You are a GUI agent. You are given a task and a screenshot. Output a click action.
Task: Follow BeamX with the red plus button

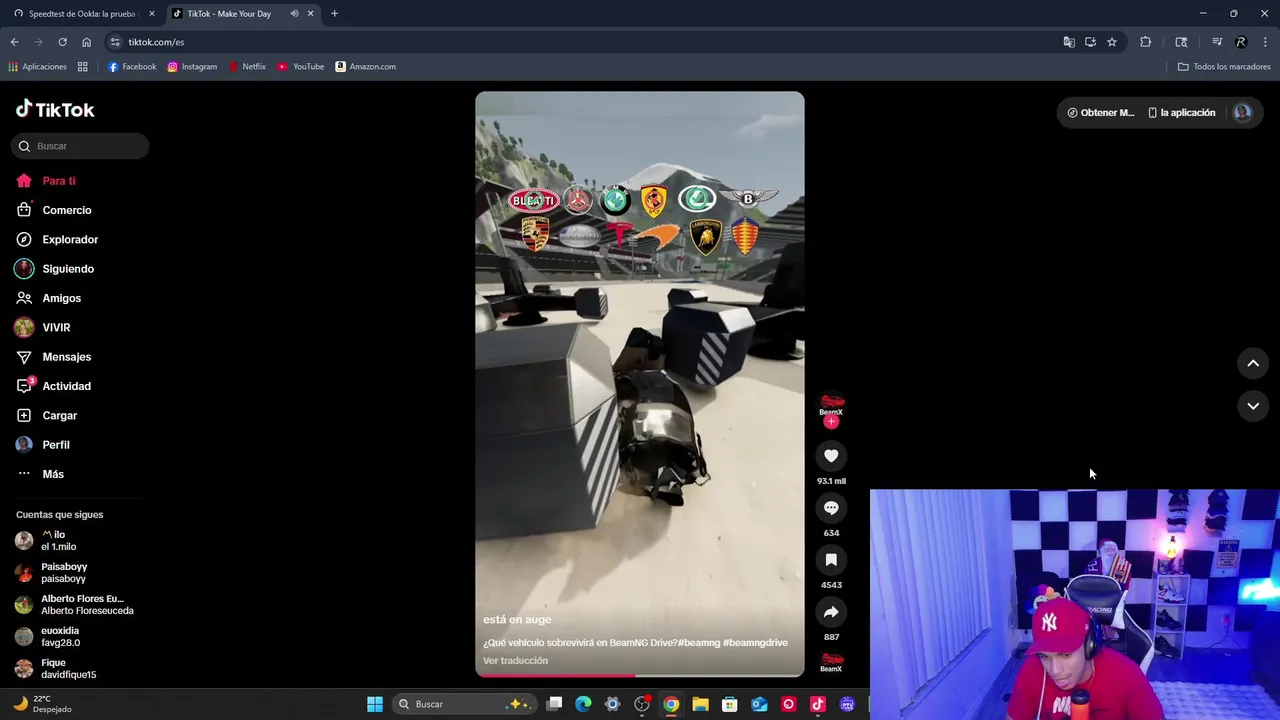[x=831, y=422]
